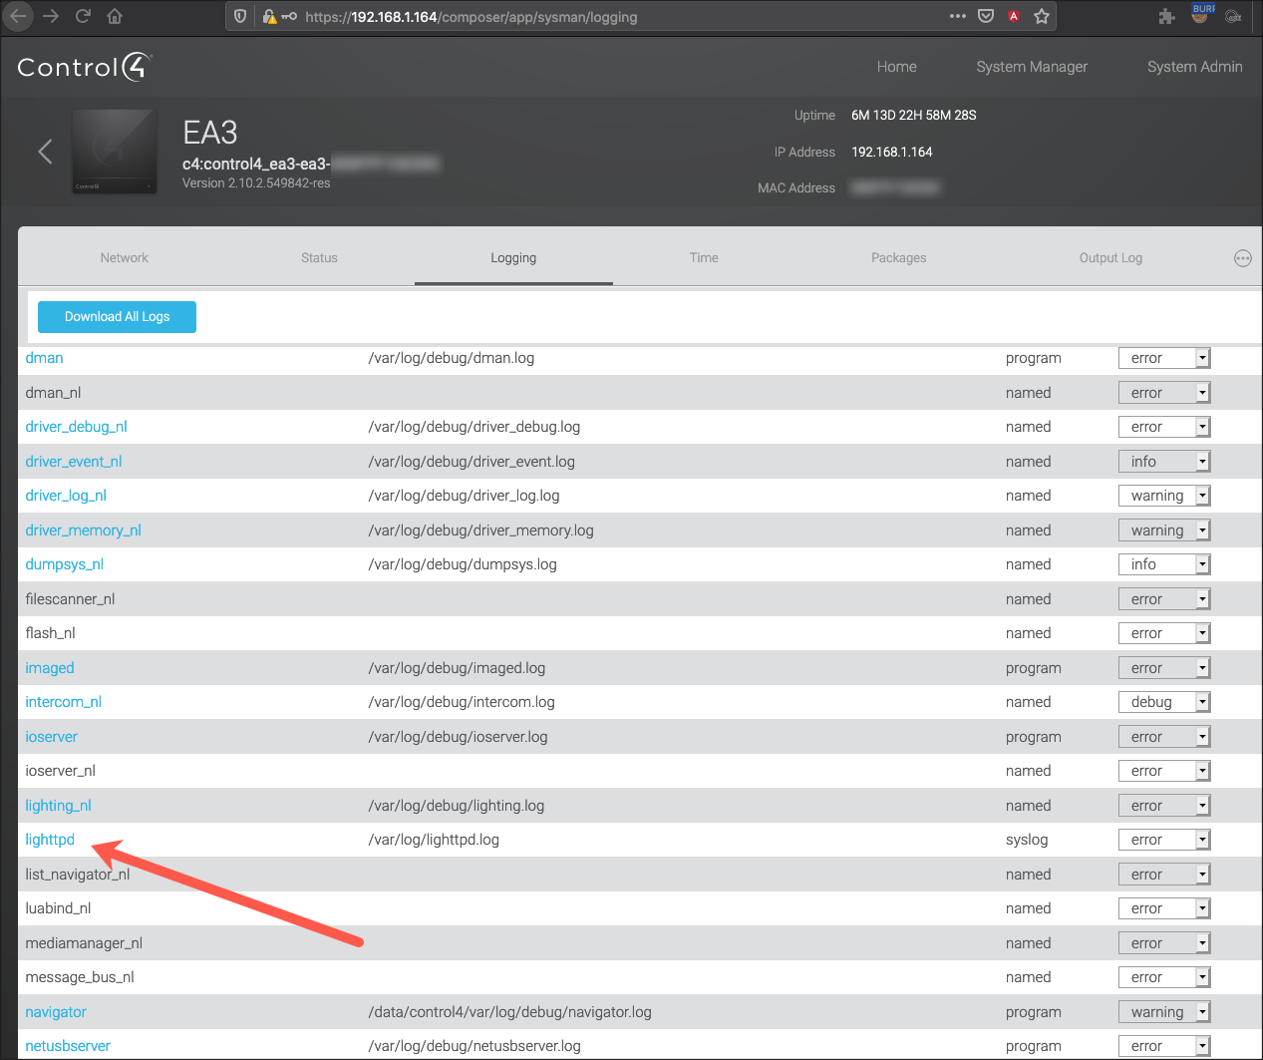Viewport: 1263px width, 1060px height.
Task: Open the circled ellipsis more-tabs icon
Action: 1242,258
